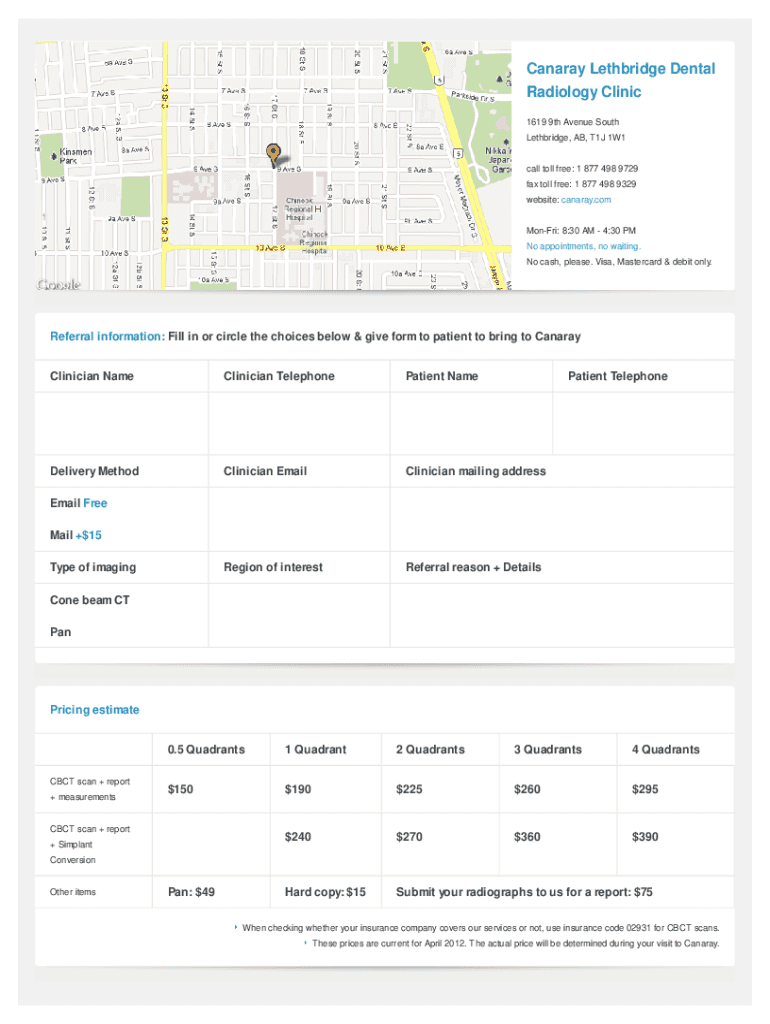Click the $190 price for 1 Quadrant
This screenshot has height=1024, width=770.
click(x=298, y=789)
